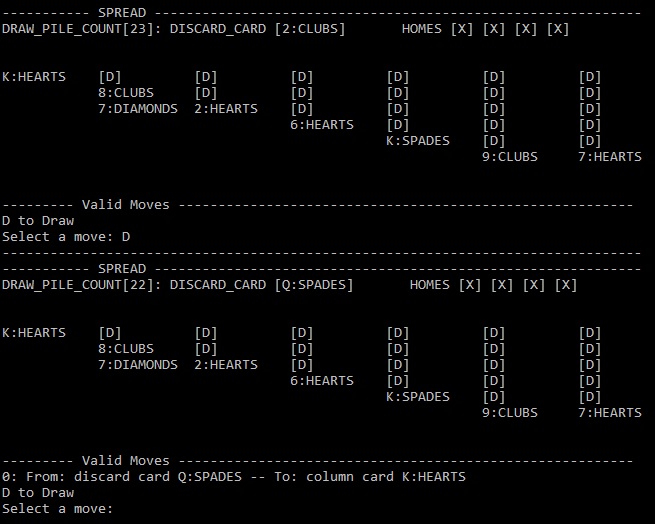Click the lower 'D to Draw' option
Viewport: 655px width, 524px height.
[x=38, y=493]
